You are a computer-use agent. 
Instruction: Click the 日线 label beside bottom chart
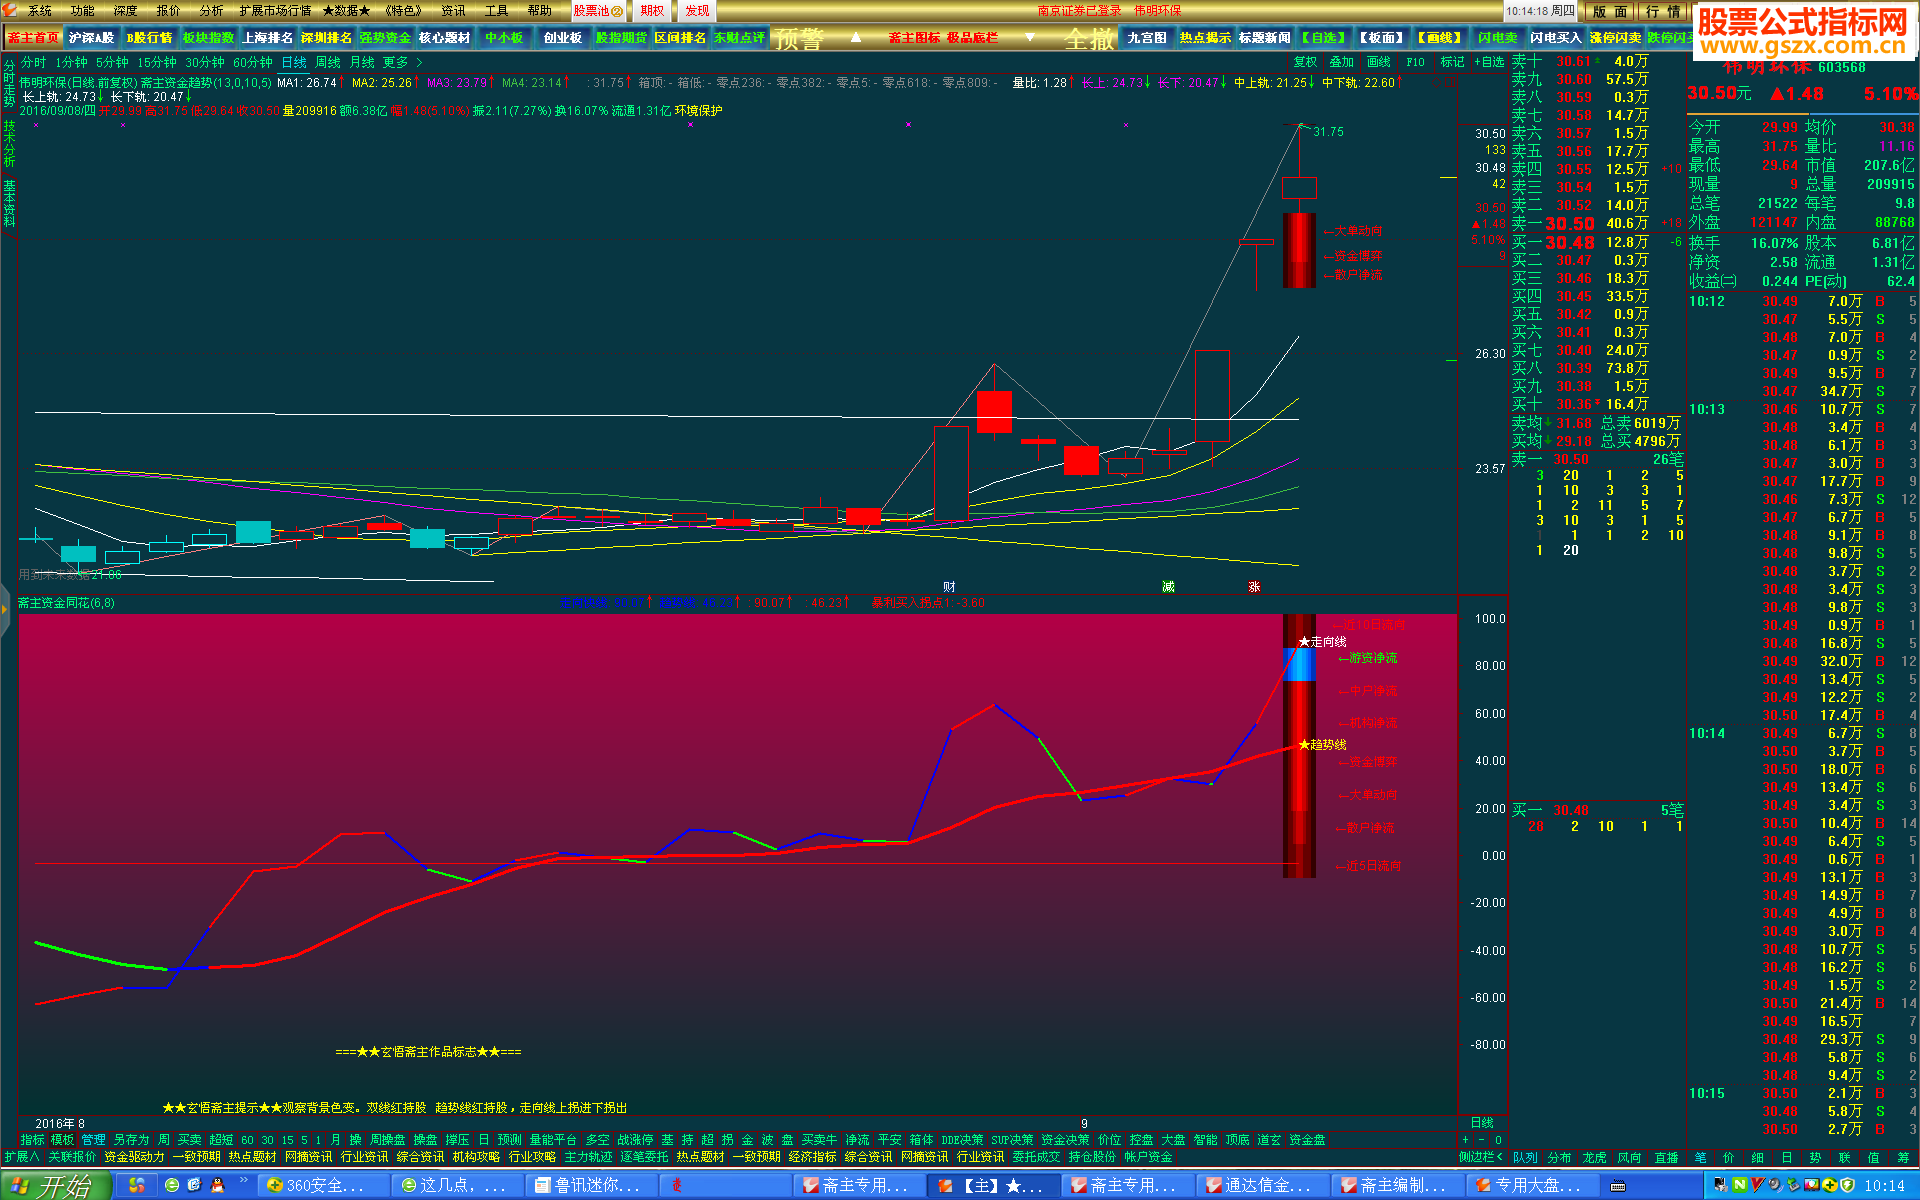tap(1482, 1123)
